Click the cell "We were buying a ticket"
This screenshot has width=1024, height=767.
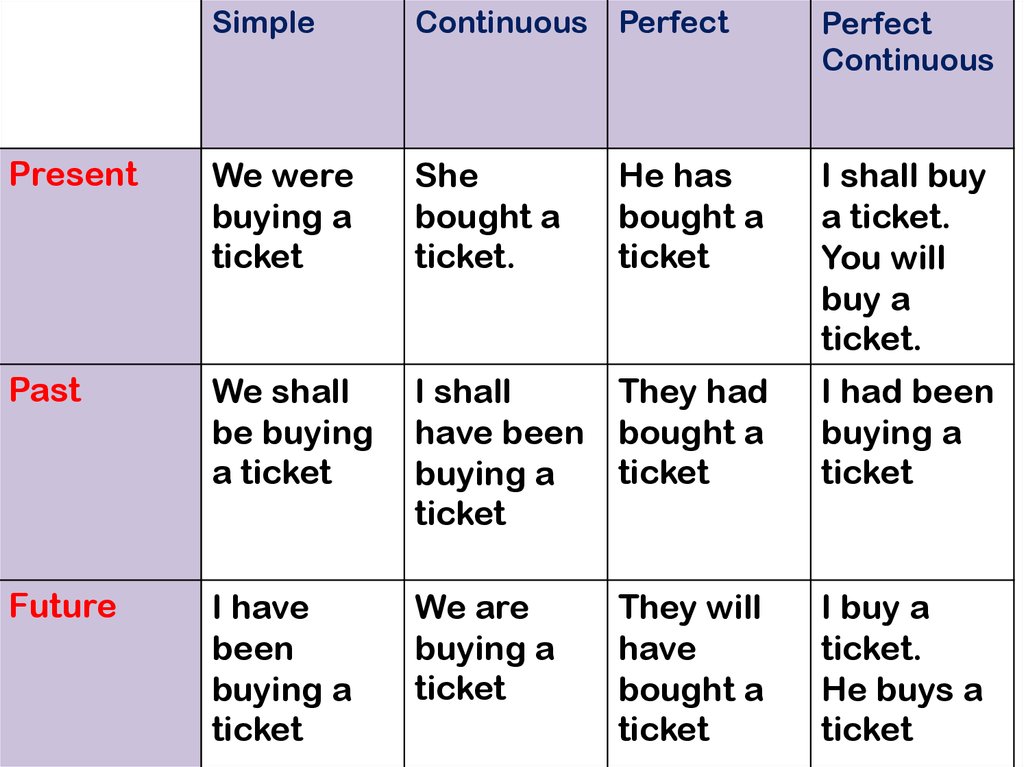pos(302,256)
